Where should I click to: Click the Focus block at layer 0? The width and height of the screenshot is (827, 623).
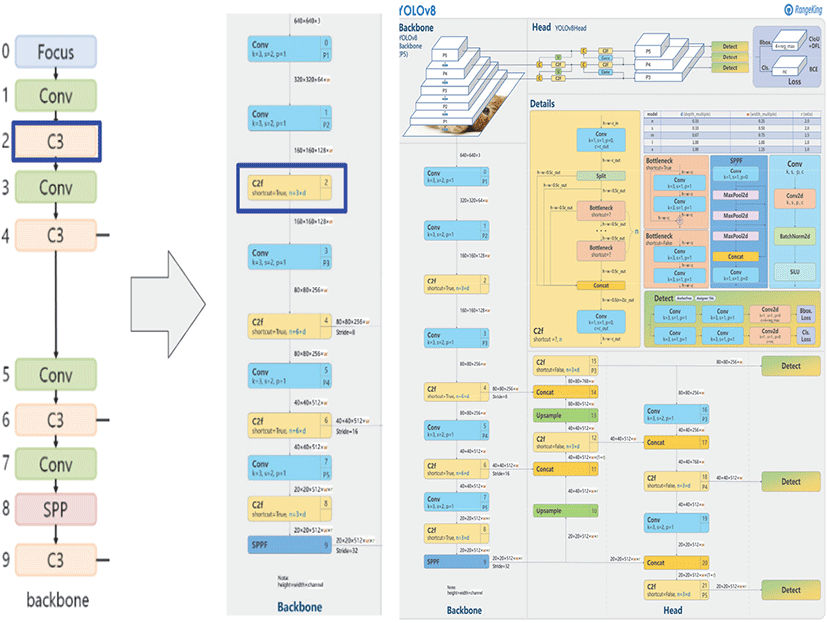[x=55, y=51]
